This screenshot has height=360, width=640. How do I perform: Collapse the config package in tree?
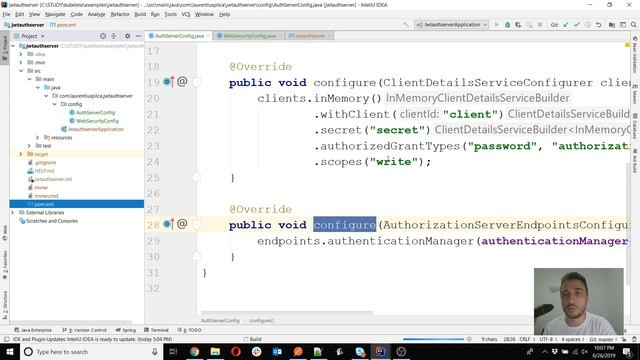54,104
